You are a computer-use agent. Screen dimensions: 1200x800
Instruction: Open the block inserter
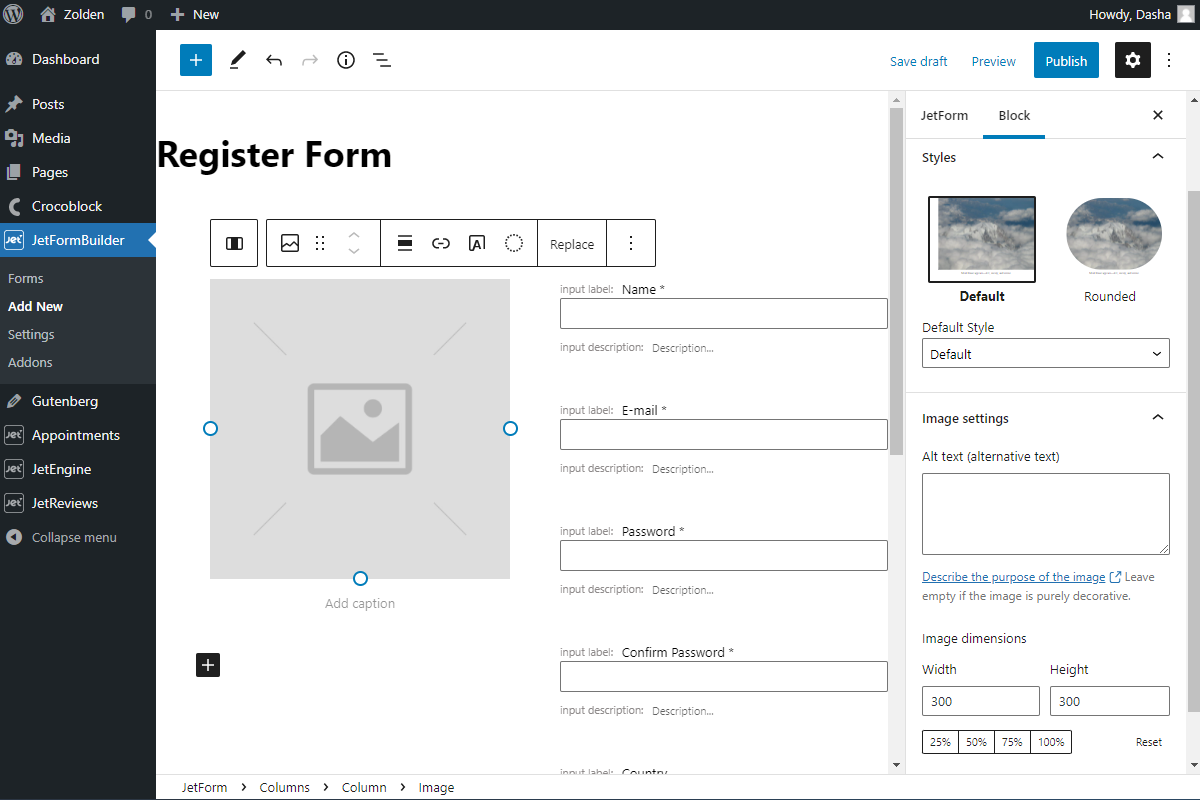point(195,60)
